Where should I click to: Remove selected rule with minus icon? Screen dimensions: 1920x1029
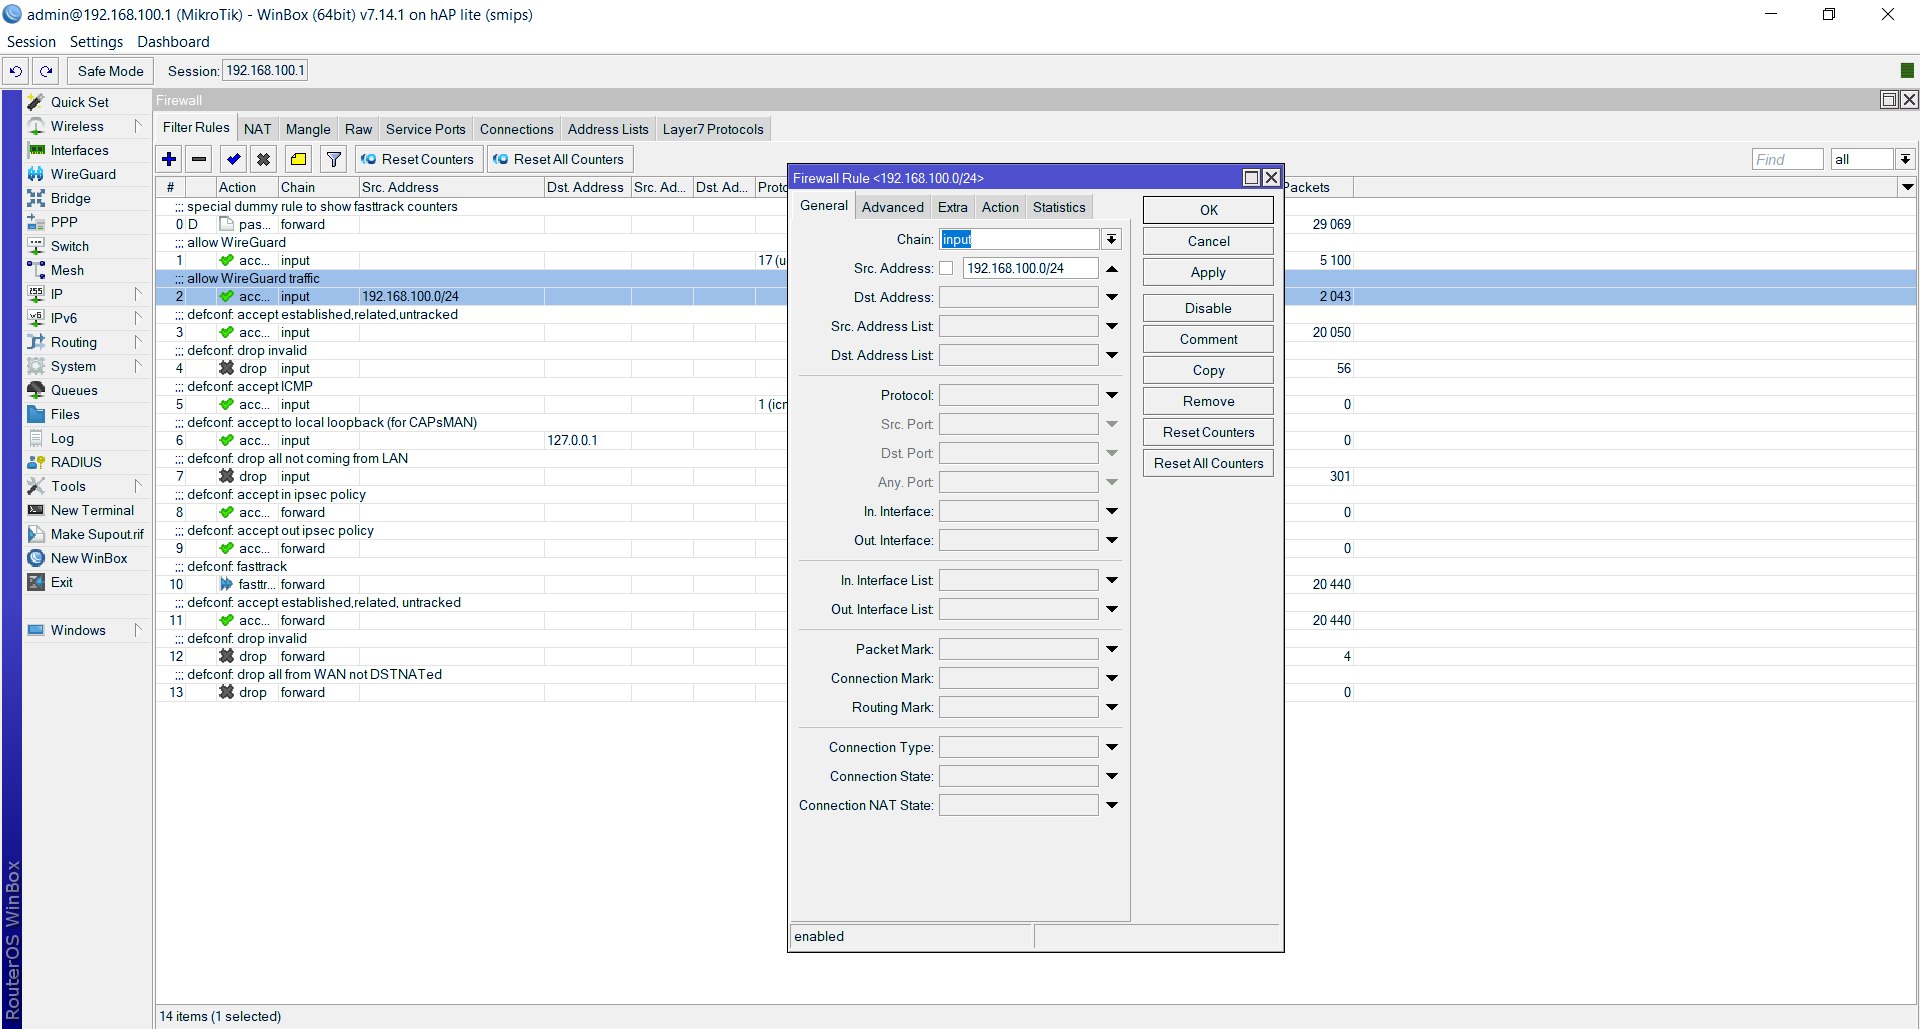[199, 159]
